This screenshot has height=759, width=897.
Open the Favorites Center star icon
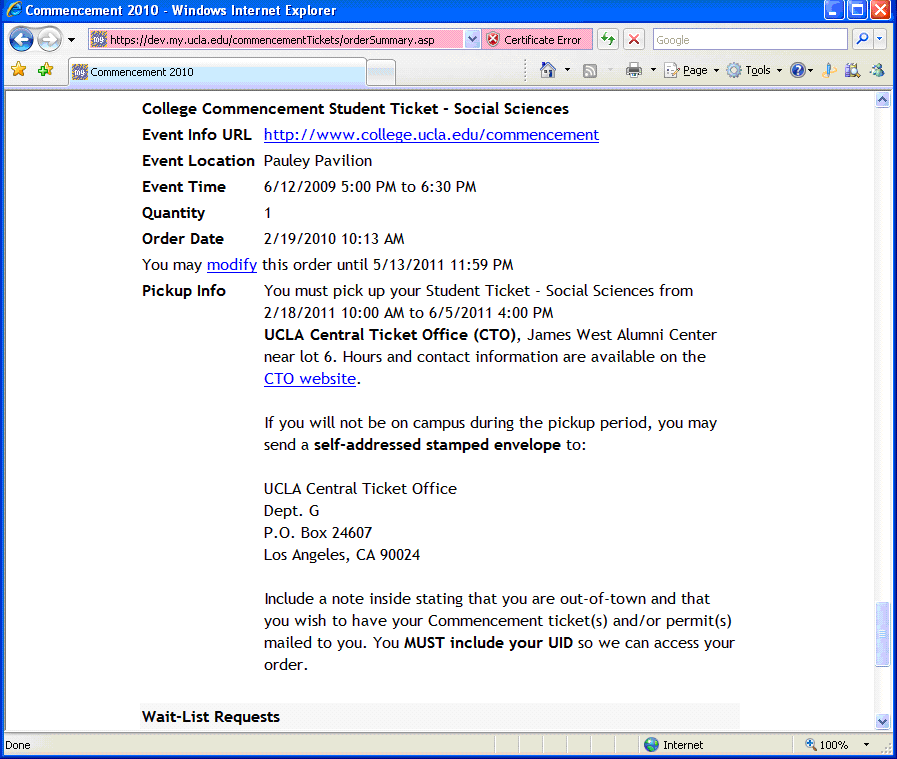(x=18, y=70)
